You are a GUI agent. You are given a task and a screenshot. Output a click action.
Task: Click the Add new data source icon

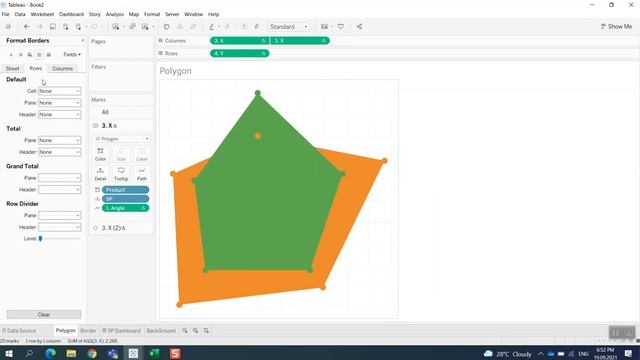click(x=65, y=27)
